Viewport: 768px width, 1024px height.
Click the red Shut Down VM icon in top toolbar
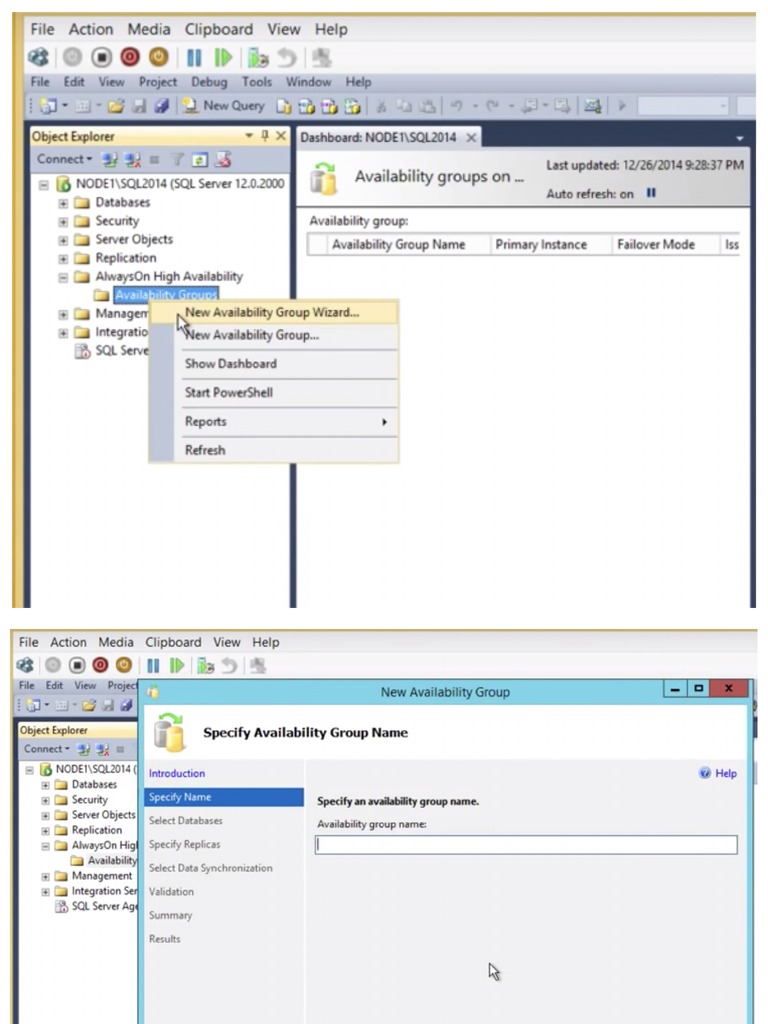click(130, 57)
